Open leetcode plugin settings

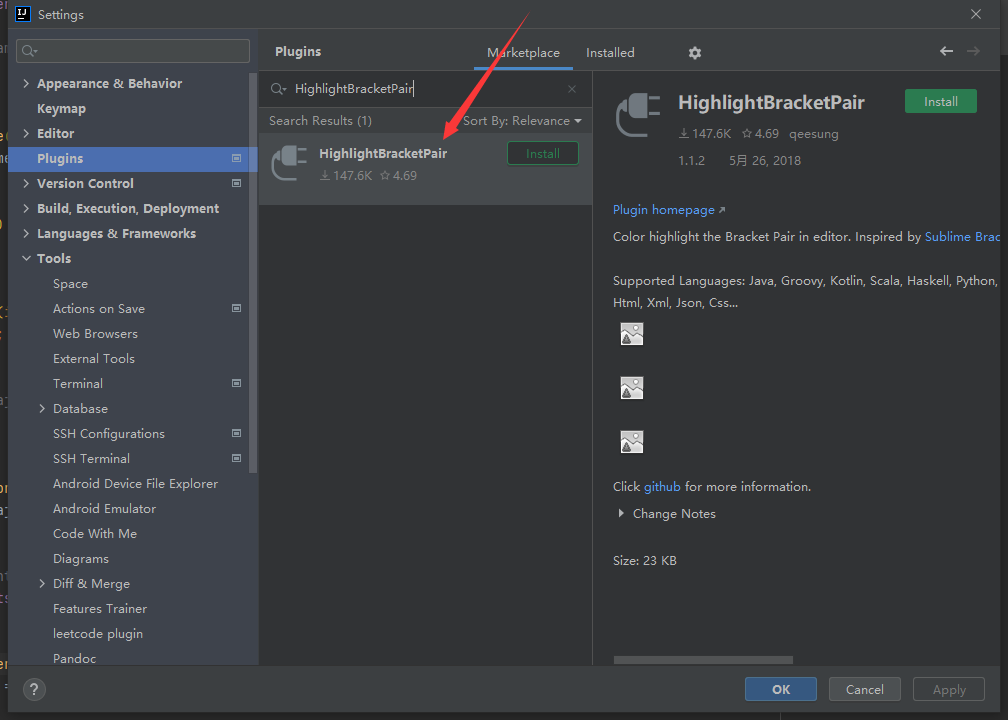pyautogui.click(x=98, y=634)
